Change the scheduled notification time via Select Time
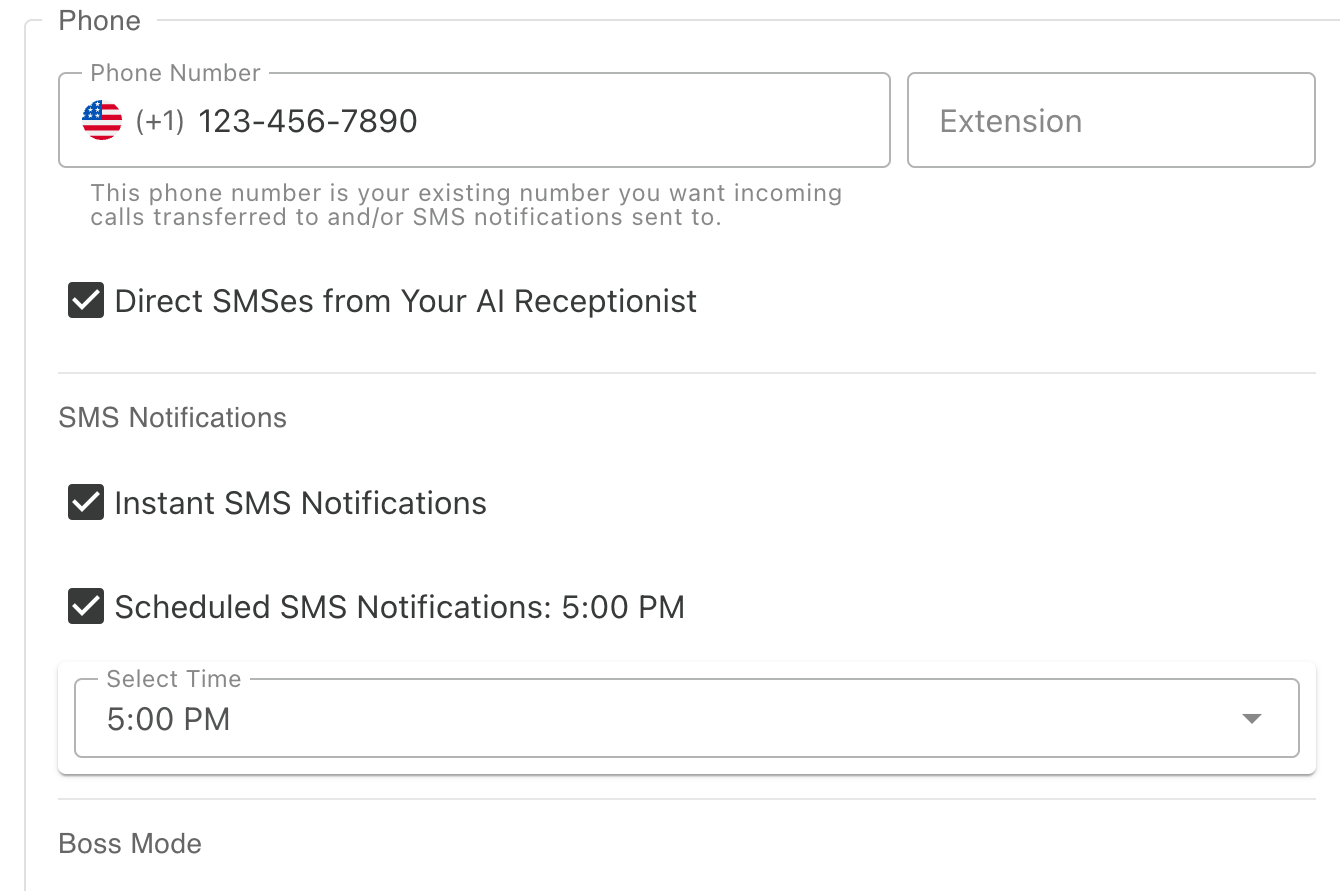 point(686,717)
